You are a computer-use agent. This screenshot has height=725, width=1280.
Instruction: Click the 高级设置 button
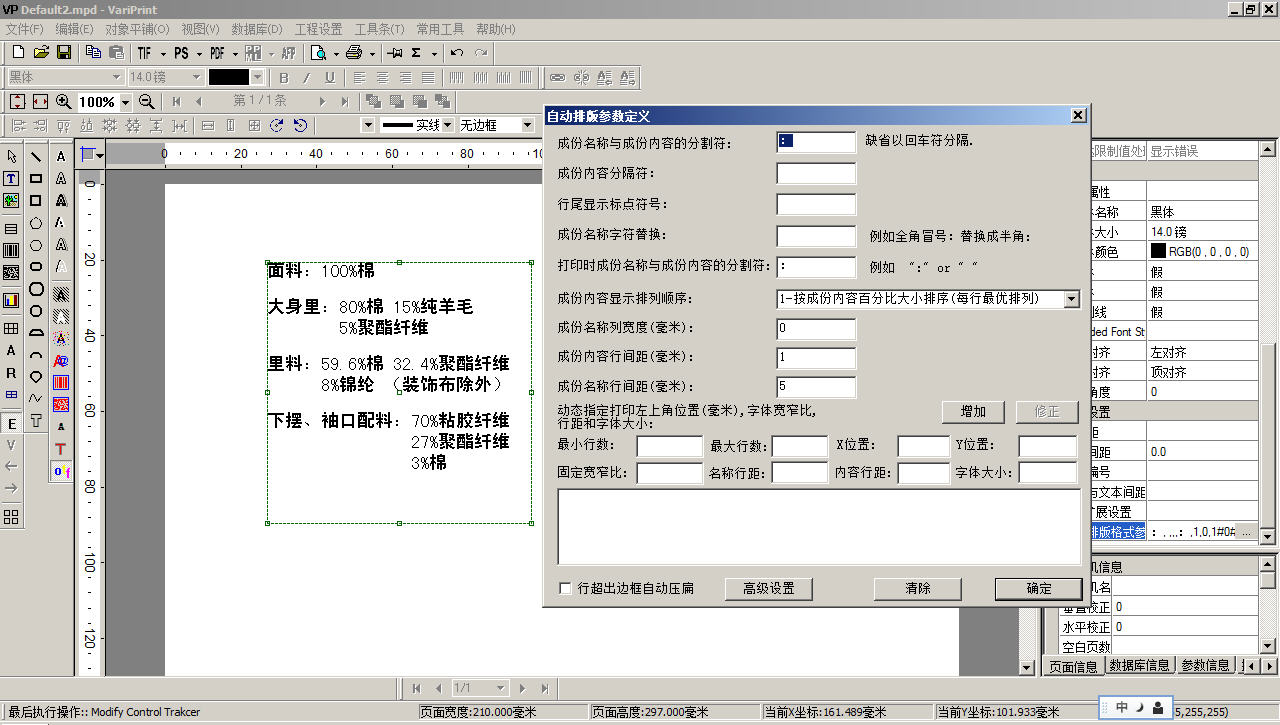(768, 588)
